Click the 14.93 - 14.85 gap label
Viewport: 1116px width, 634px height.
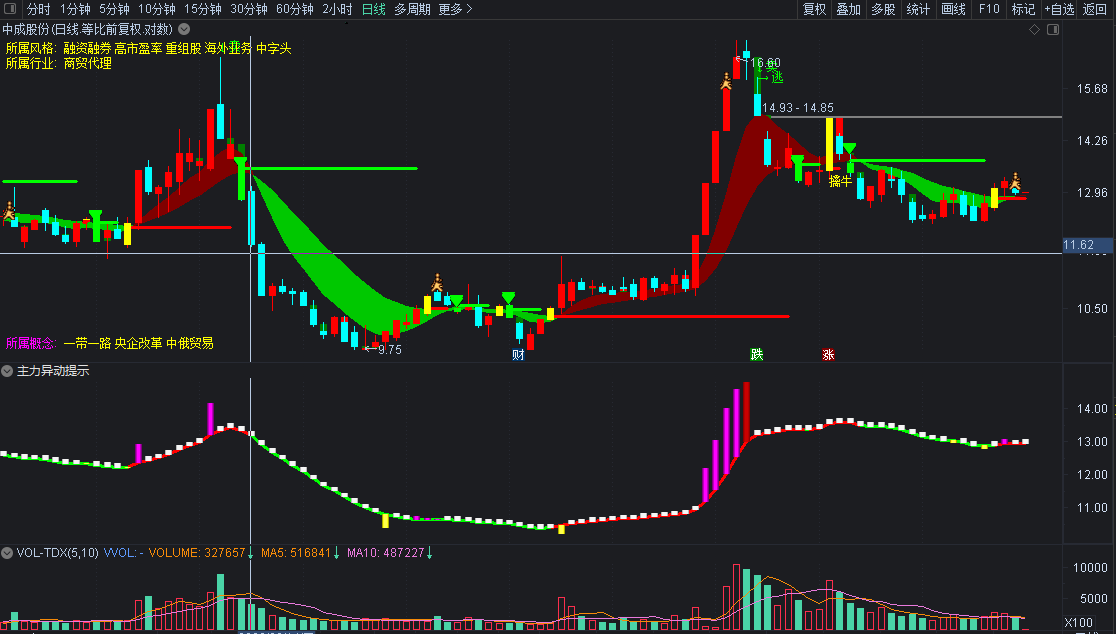click(x=798, y=107)
